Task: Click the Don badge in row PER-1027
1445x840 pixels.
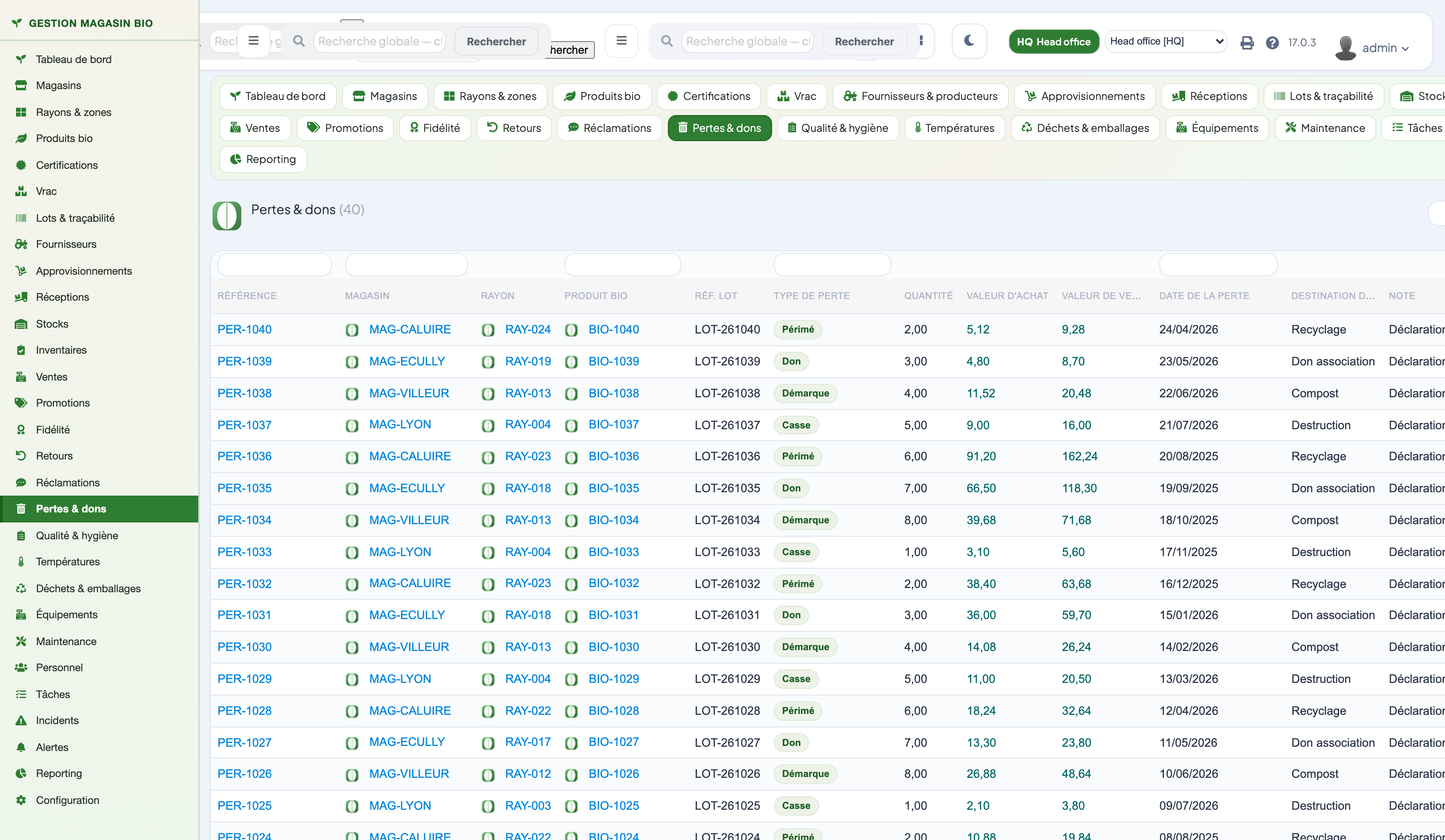Action: [791, 743]
